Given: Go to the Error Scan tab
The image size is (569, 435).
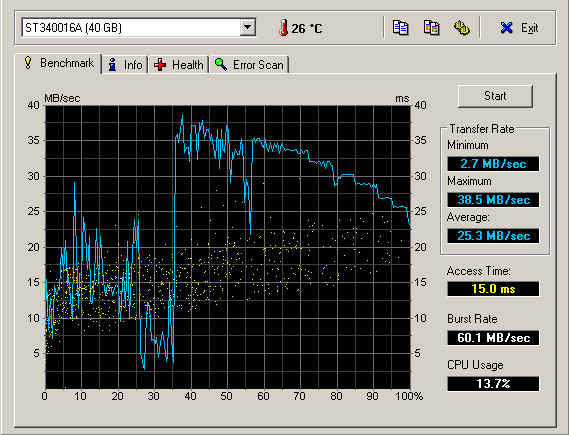Looking at the screenshot, I should tap(249, 65).
